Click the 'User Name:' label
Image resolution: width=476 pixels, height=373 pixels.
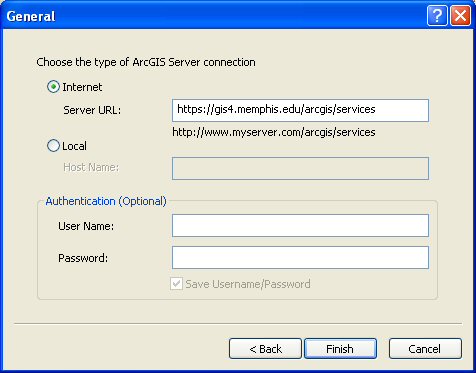tap(86, 226)
